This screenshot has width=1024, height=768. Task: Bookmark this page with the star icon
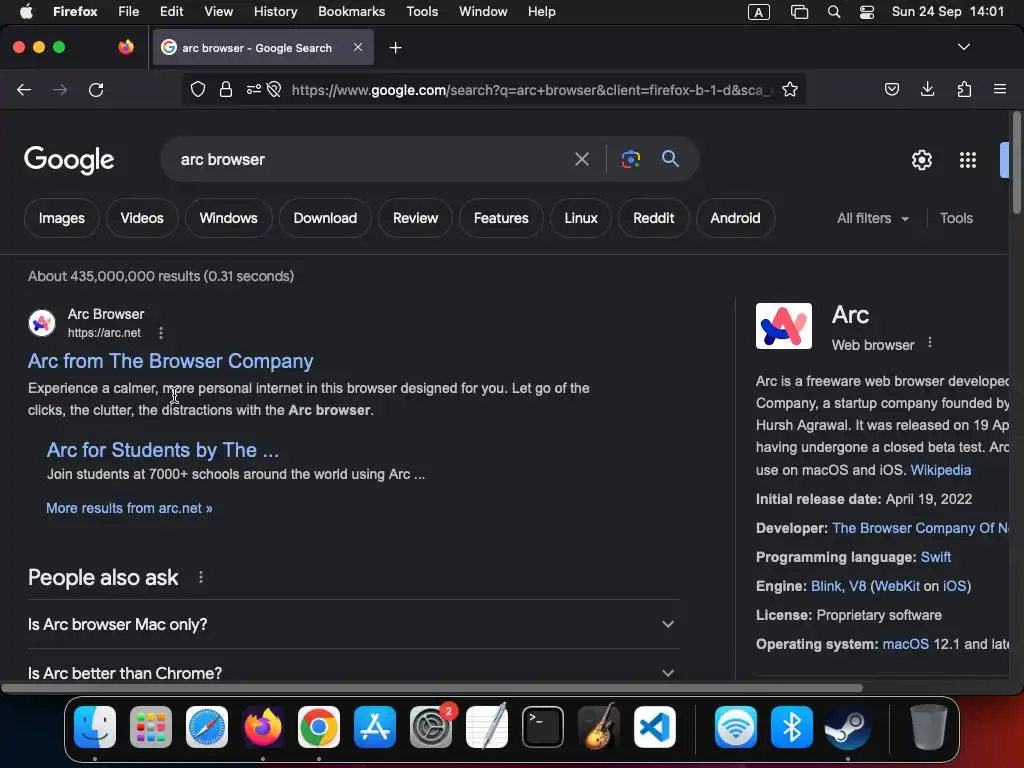790,89
